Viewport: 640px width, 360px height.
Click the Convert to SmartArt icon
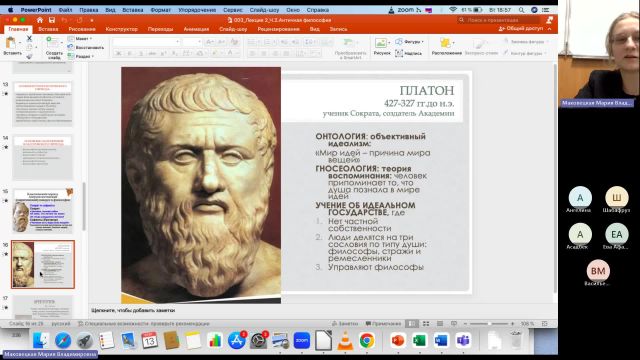tap(349, 43)
